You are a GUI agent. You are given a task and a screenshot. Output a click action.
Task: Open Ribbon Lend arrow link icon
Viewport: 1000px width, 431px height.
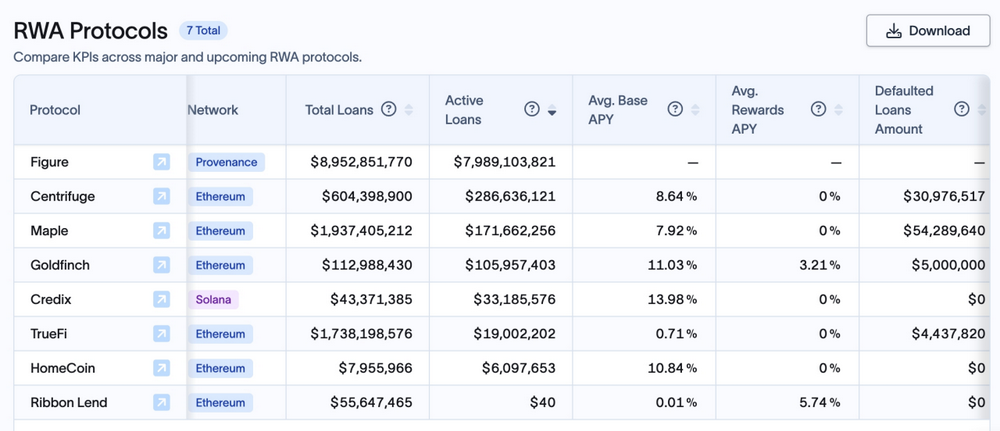[x=161, y=403]
